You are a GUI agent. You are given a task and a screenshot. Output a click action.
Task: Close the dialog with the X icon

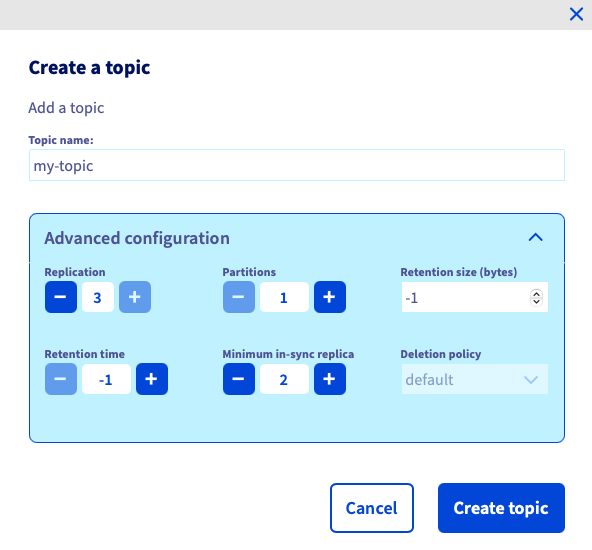pos(576,14)
